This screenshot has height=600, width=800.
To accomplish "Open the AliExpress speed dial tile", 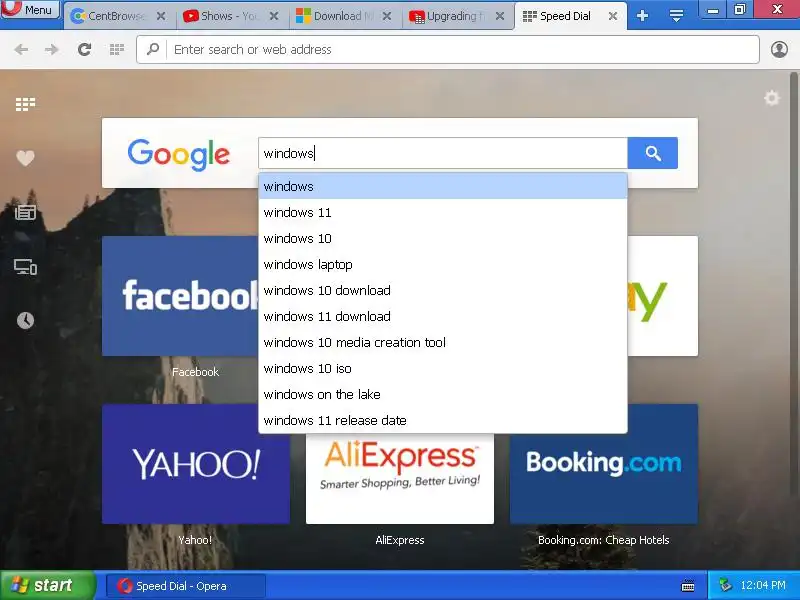I will tap(400, 479).
